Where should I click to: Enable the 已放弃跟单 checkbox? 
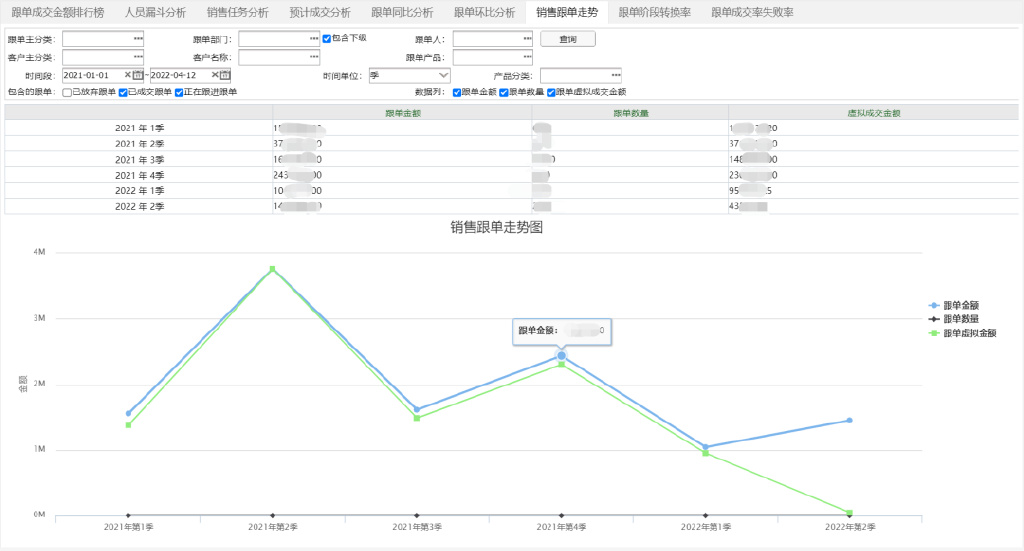click(67, 92)
